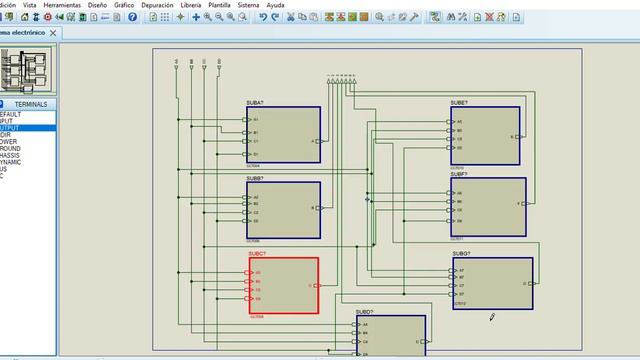Open the Home page icon

[24, 17]
